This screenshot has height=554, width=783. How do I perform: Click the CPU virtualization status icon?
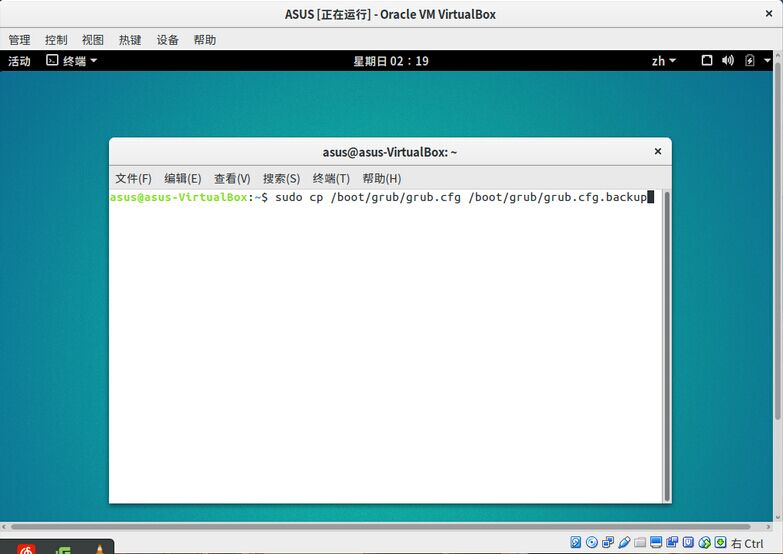[x=688, y=542]
